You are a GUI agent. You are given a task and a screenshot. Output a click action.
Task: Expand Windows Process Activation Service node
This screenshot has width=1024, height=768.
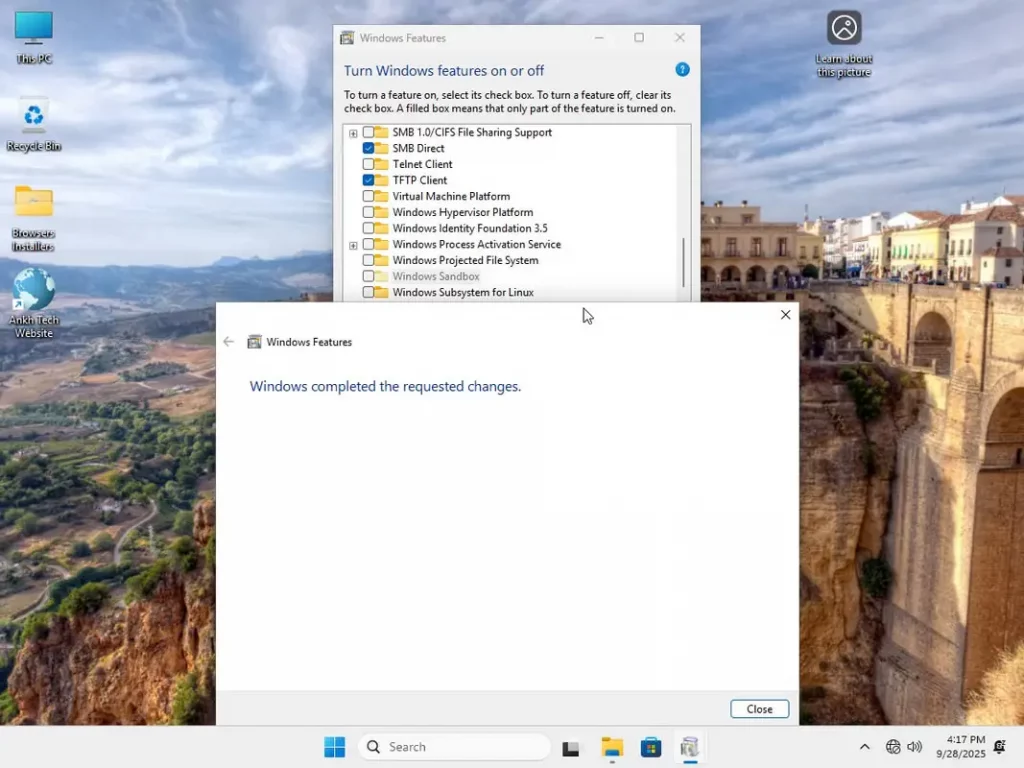pos(353,245)
